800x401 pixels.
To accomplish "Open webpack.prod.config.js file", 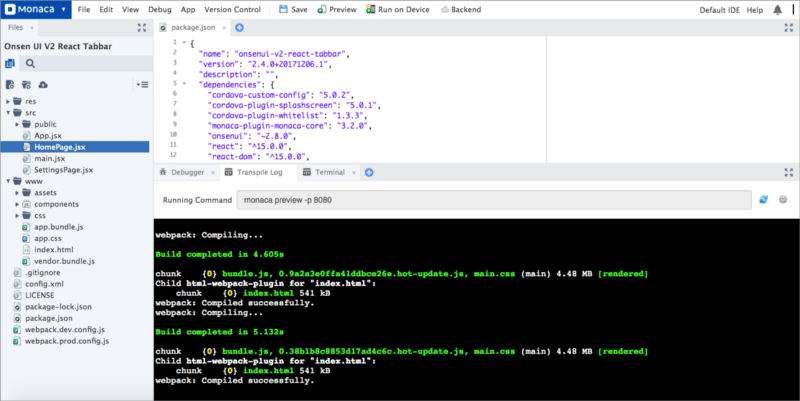I will (67, 341).
